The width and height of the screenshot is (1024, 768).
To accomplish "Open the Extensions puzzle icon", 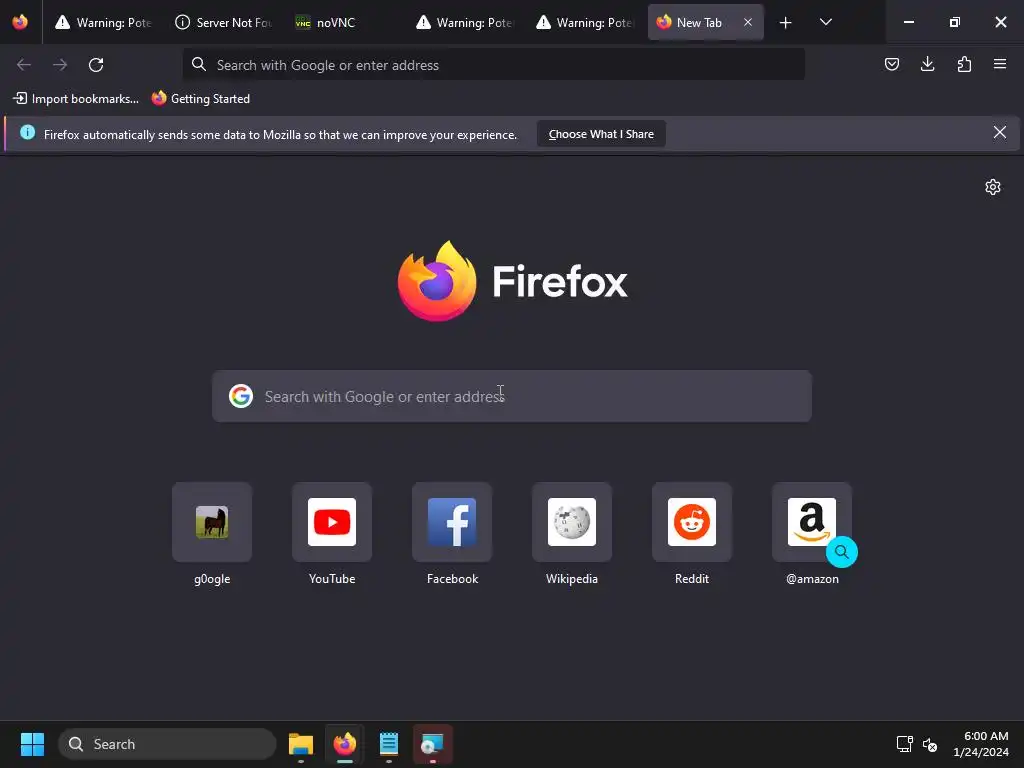I will [x=964, y=64].
